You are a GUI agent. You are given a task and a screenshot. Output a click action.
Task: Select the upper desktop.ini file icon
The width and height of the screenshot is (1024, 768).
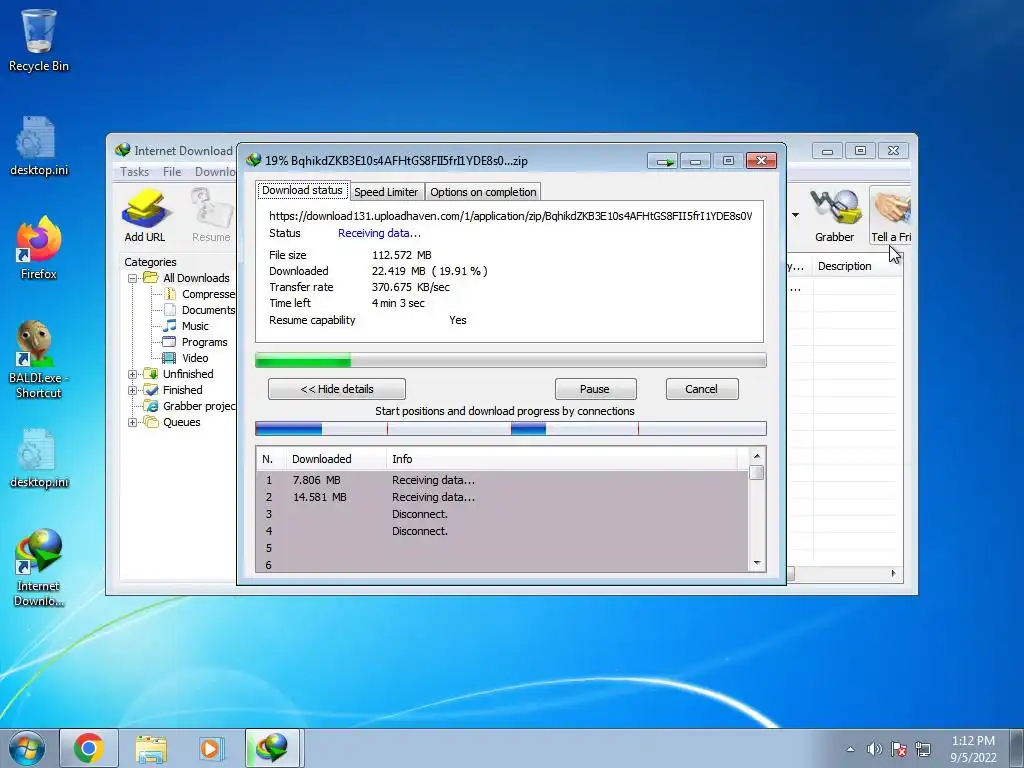coord(39,146)
